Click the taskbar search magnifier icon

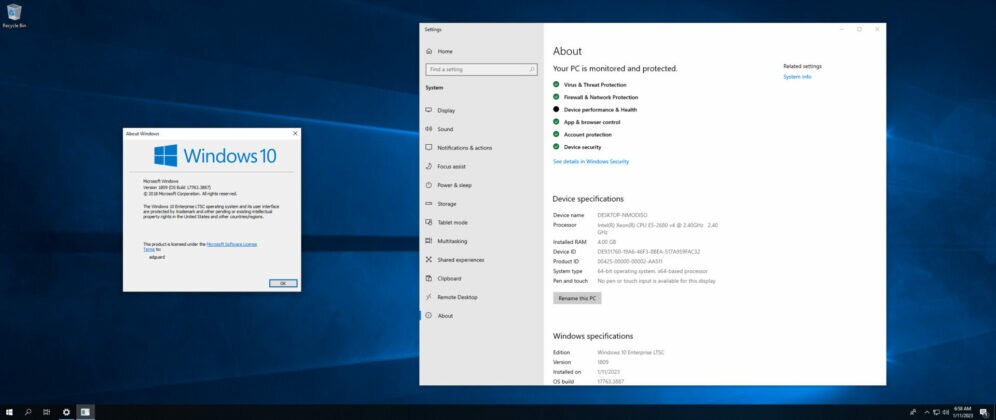coord(28,412)
